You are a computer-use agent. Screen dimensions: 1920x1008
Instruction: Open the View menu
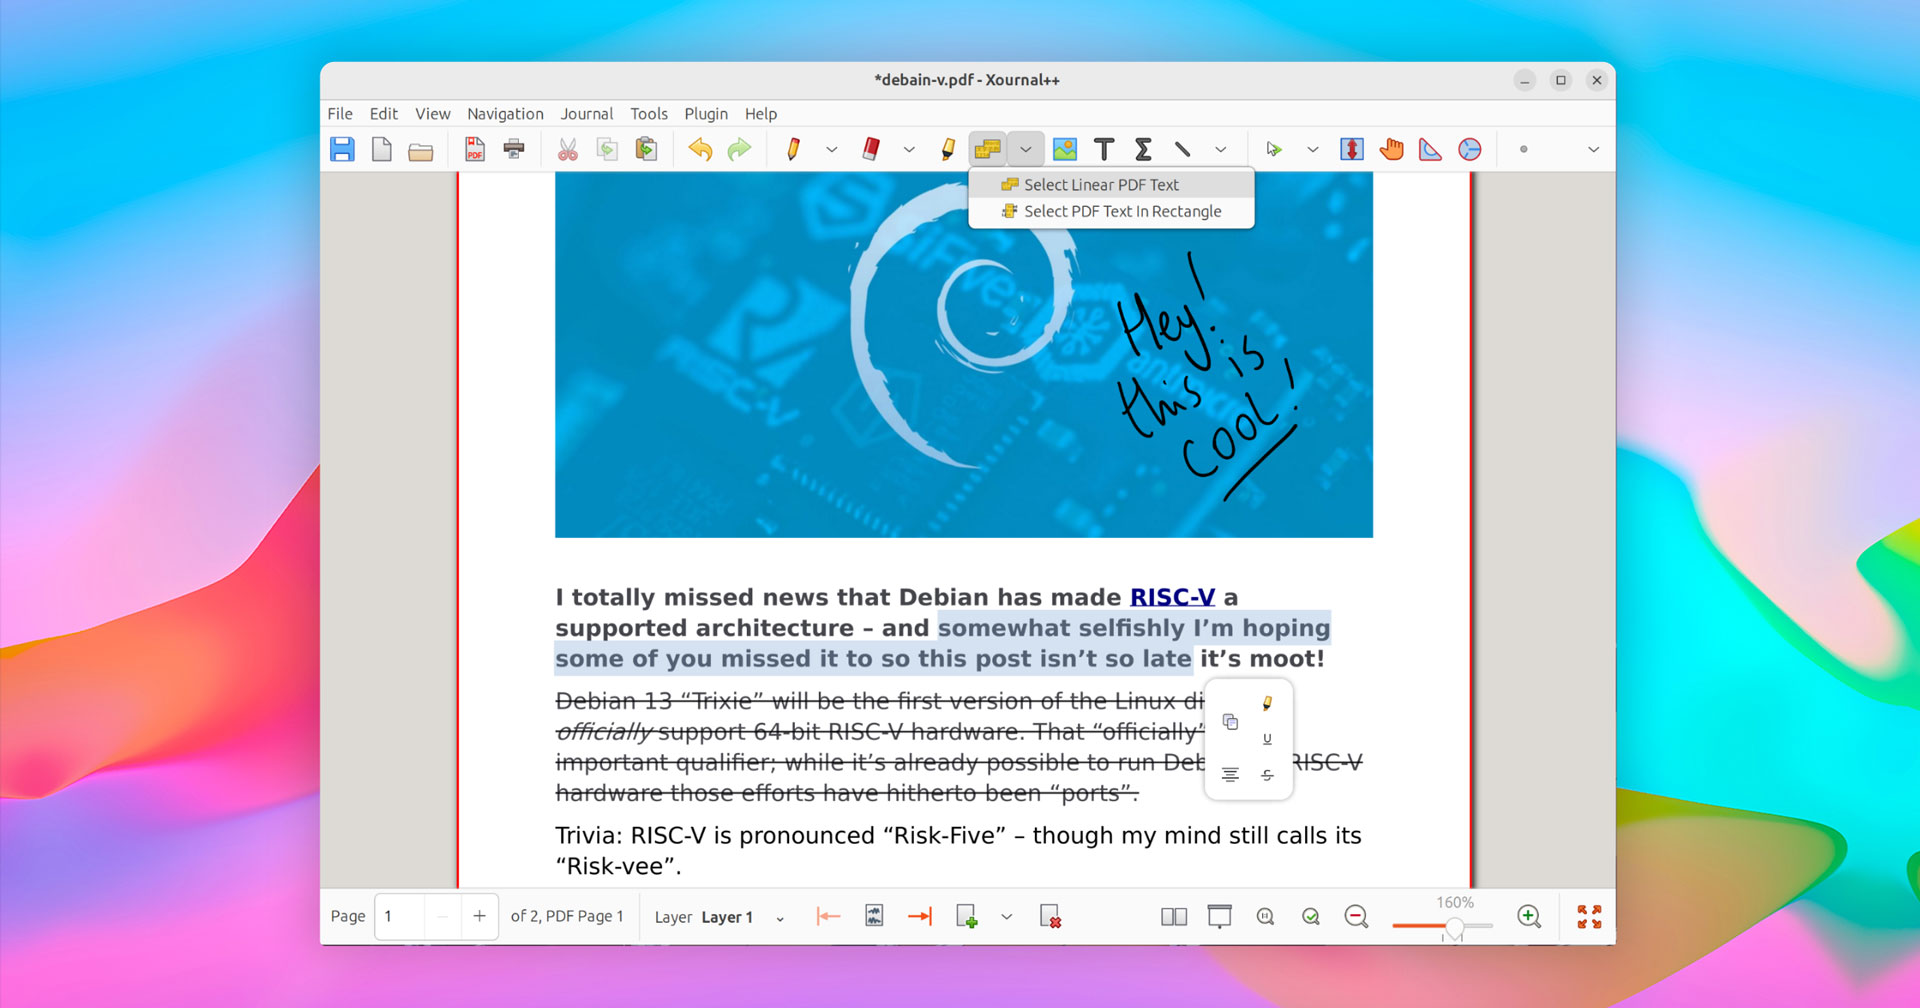433,114
